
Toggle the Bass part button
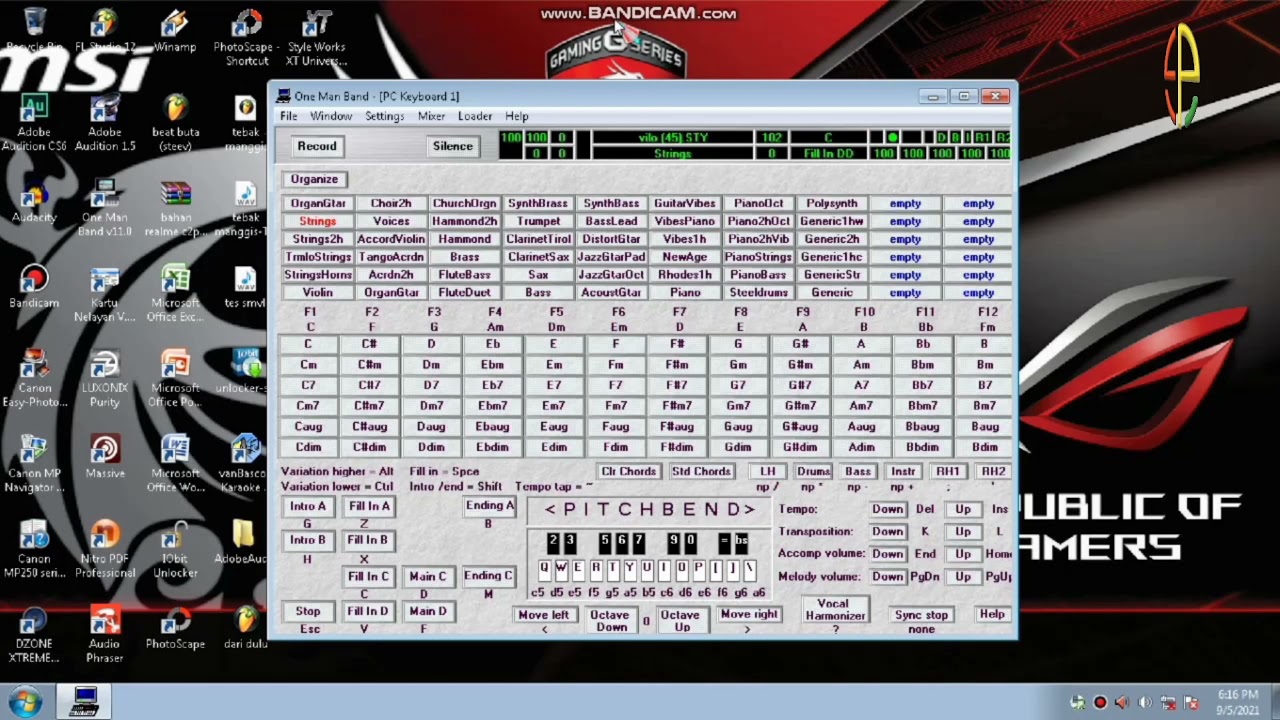[x=858, y=471]
